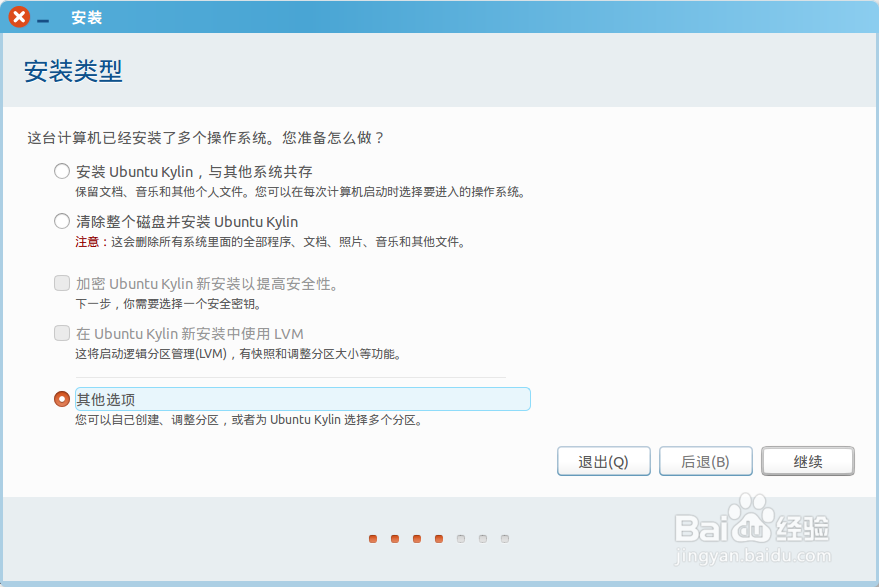
Task: Click the second orange progress step dot
Action: tap(395, 538)
